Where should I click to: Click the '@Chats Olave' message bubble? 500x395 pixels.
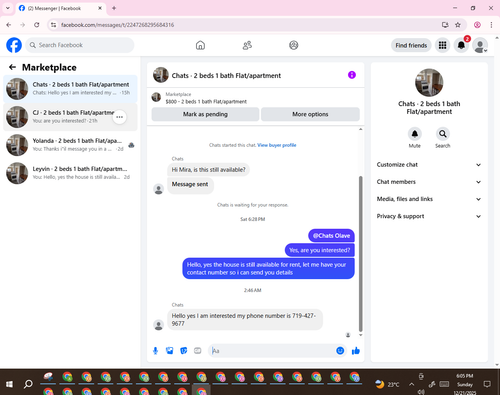click(331, 236)
